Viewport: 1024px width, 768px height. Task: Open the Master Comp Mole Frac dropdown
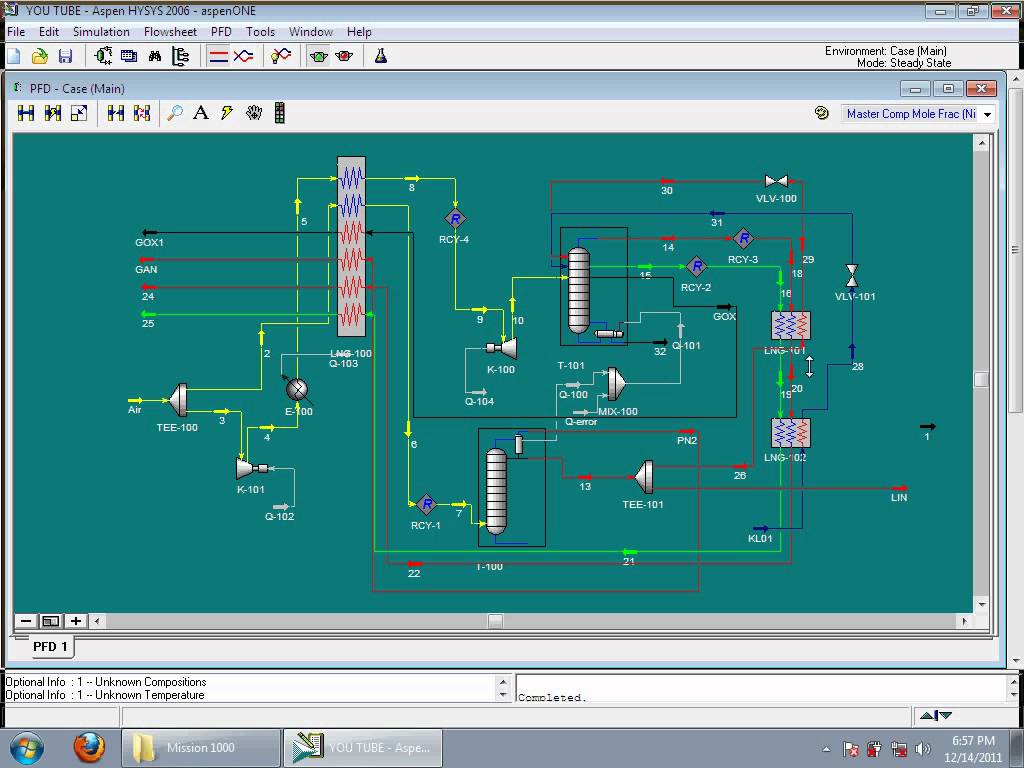click(x=987, y=114)
